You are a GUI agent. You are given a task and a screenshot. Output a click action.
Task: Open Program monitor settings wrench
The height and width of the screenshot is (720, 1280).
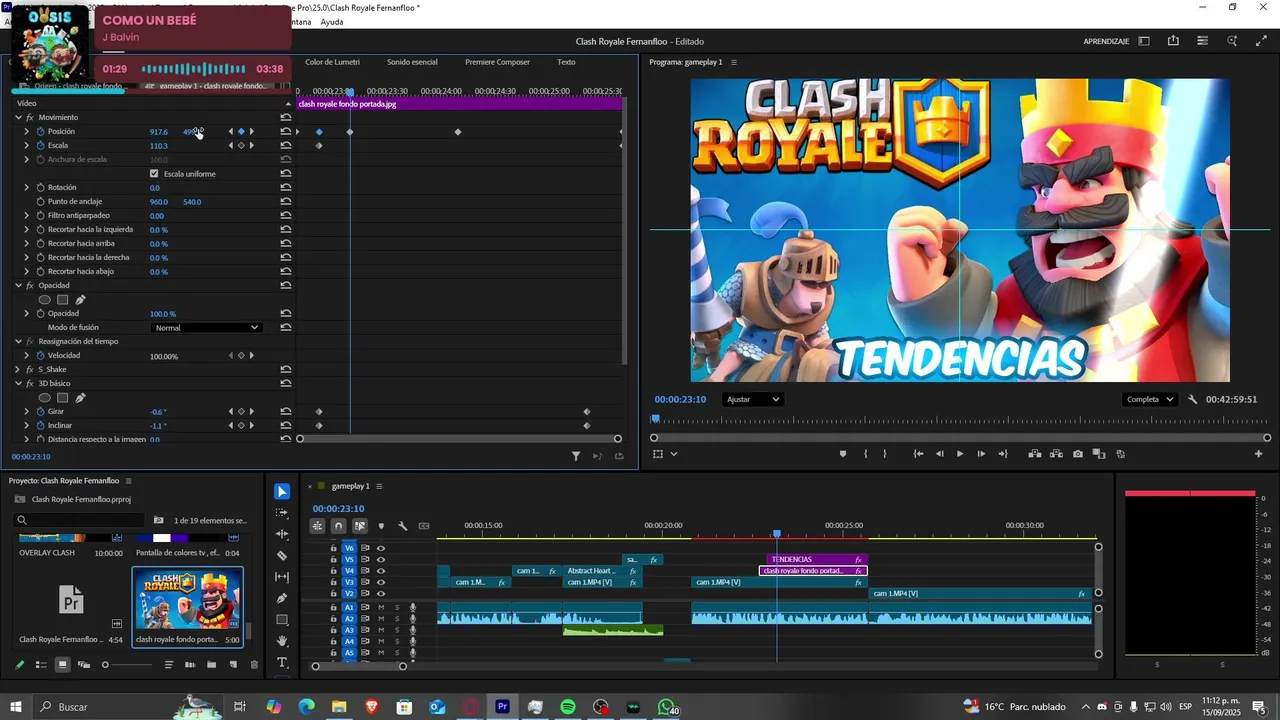coord(1192,399)
